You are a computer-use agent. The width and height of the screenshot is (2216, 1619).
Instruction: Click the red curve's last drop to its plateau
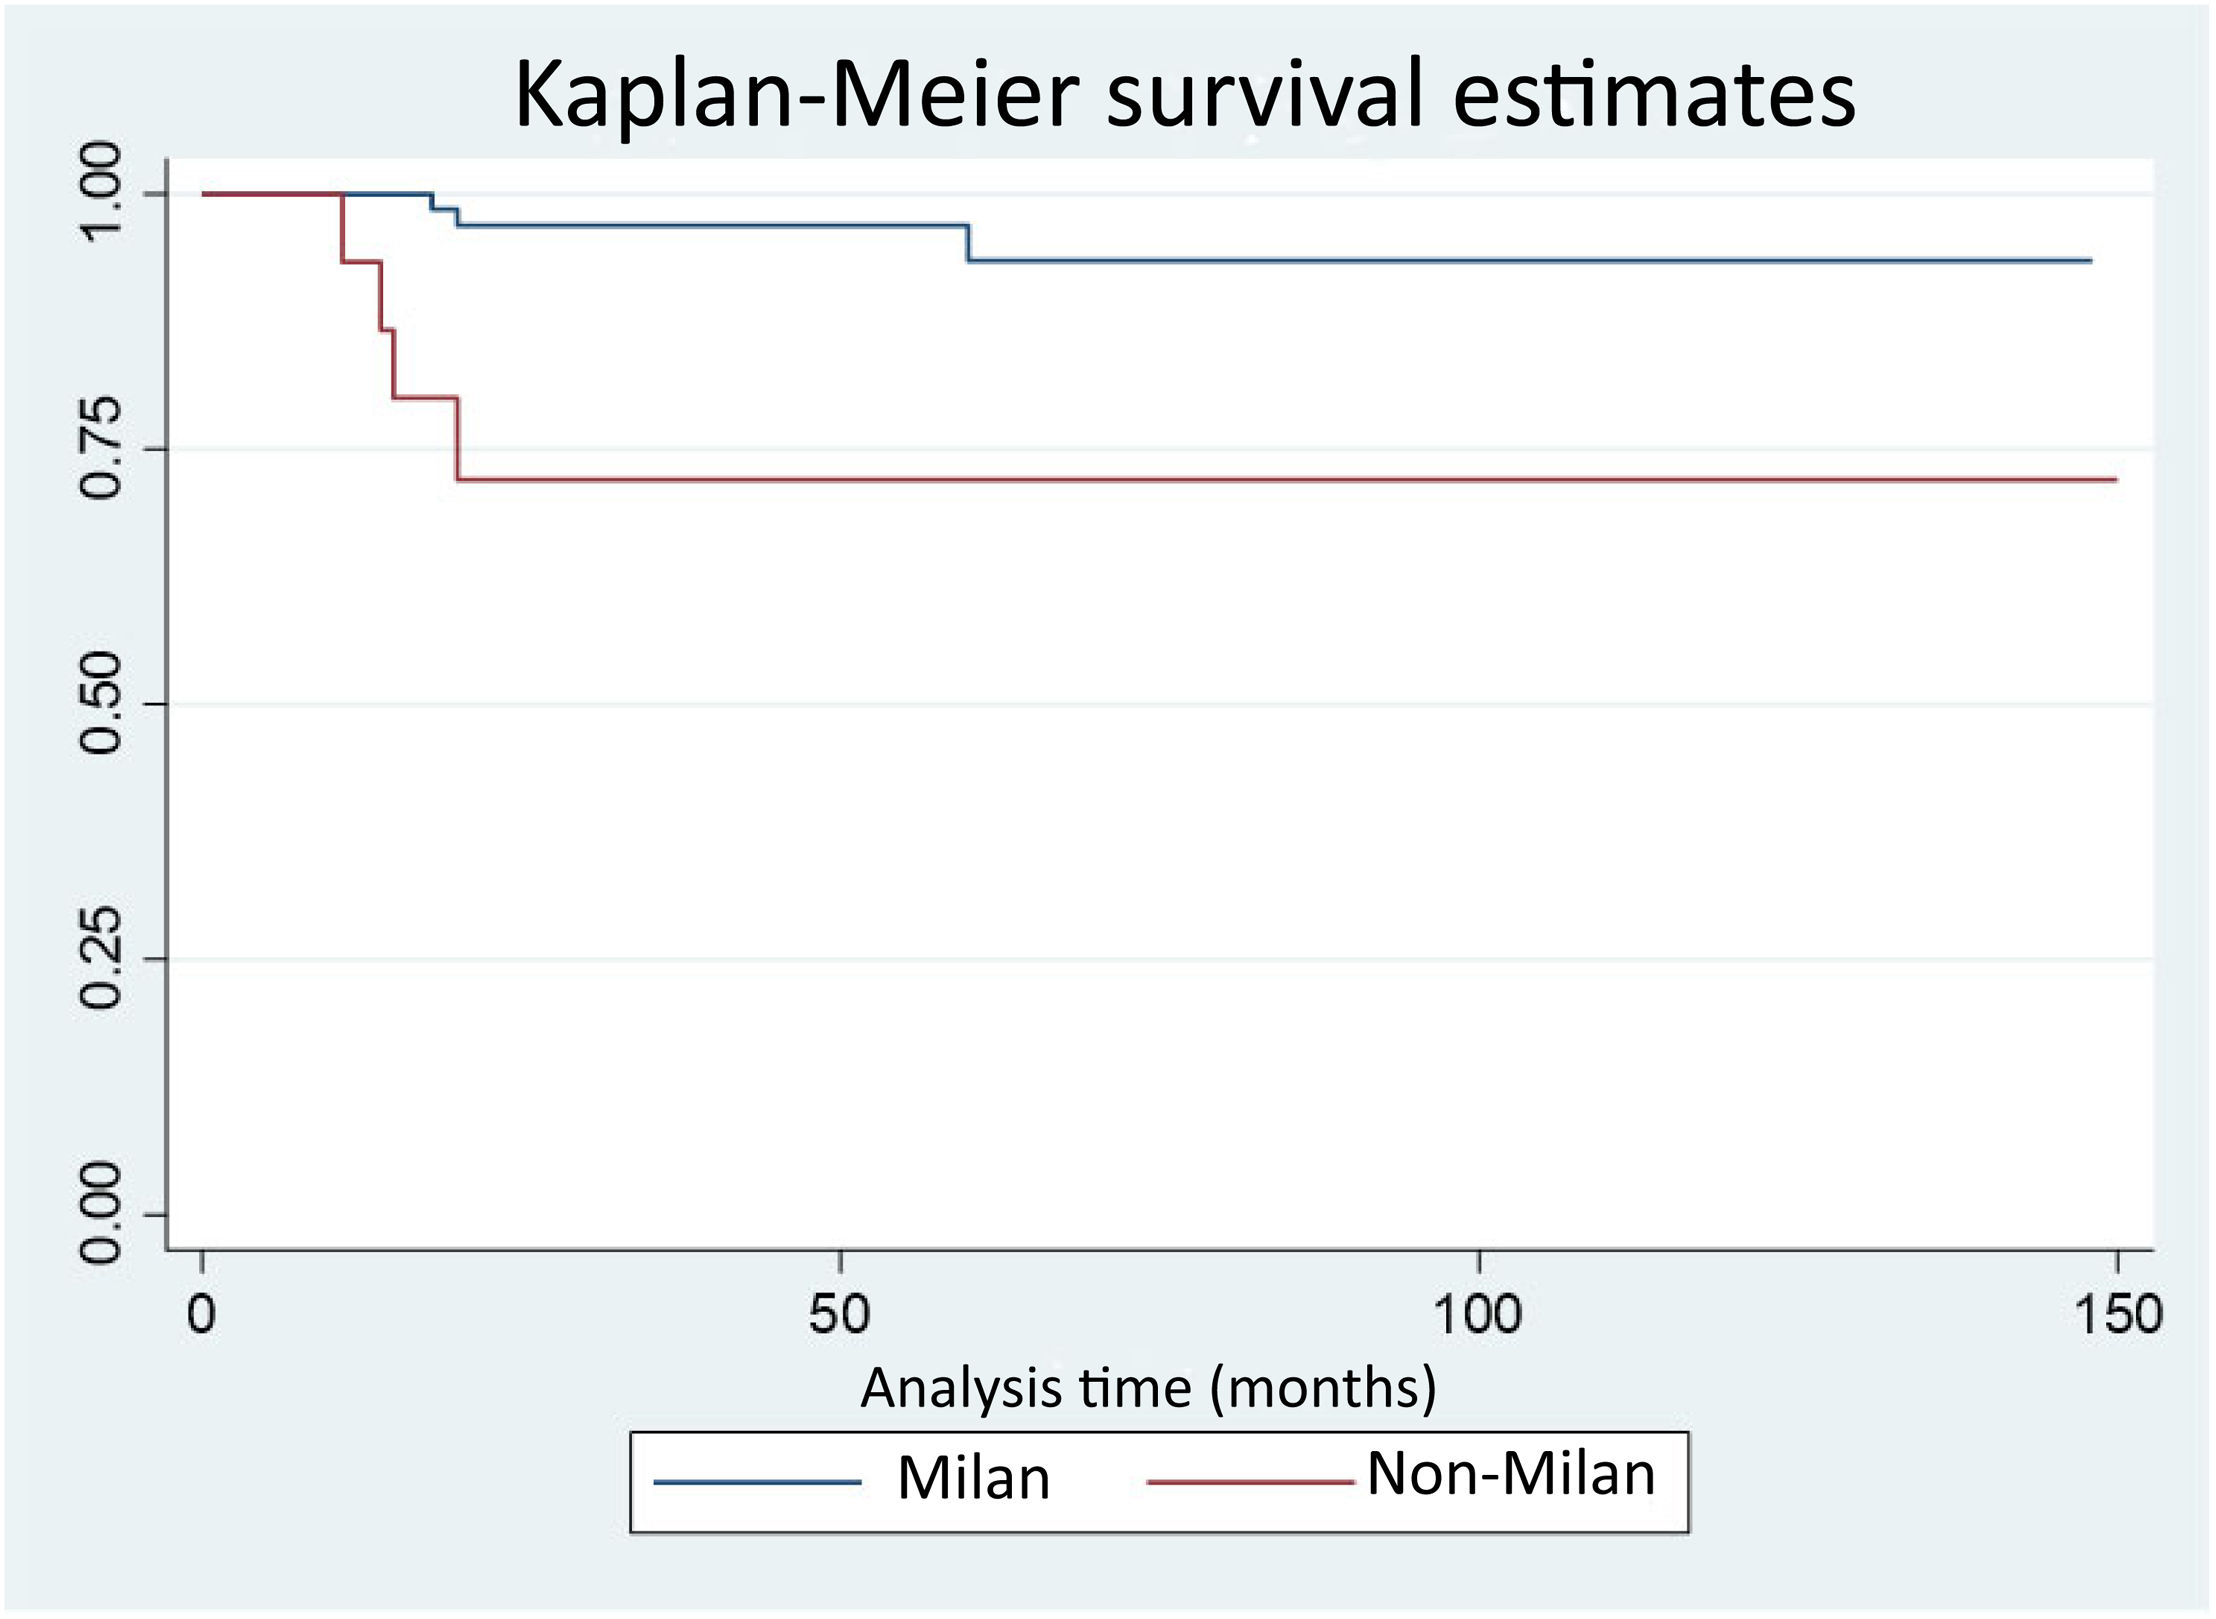458,440
